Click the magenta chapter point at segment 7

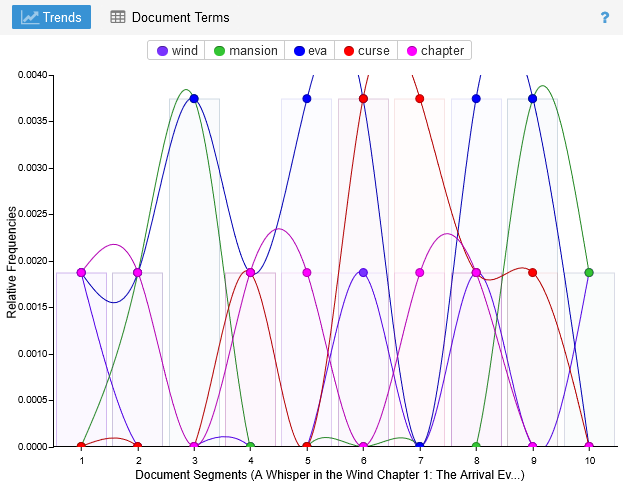click(x=420, y=272)
